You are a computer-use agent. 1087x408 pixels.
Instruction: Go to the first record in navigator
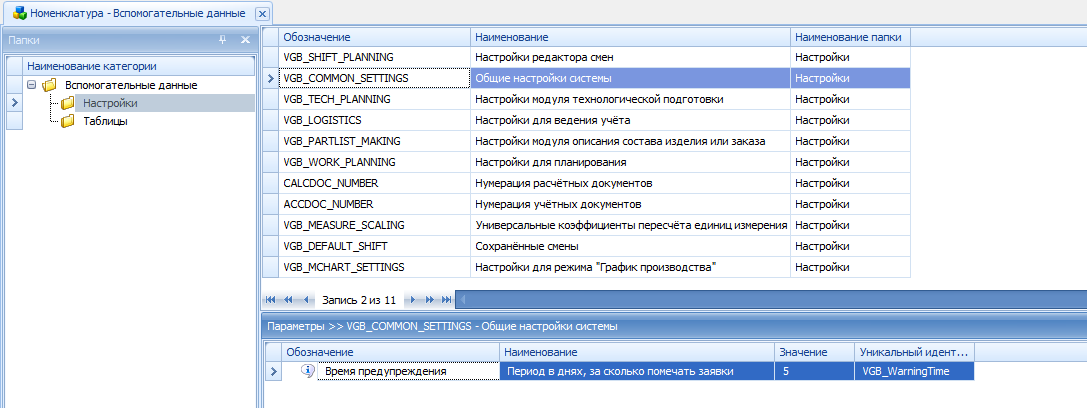point(271,300)
